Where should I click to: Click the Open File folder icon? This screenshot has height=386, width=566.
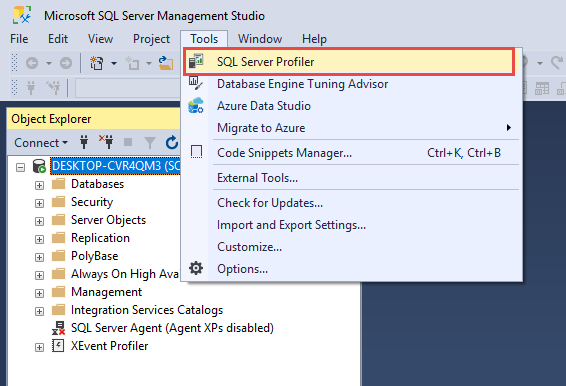(x=166, y=63)
